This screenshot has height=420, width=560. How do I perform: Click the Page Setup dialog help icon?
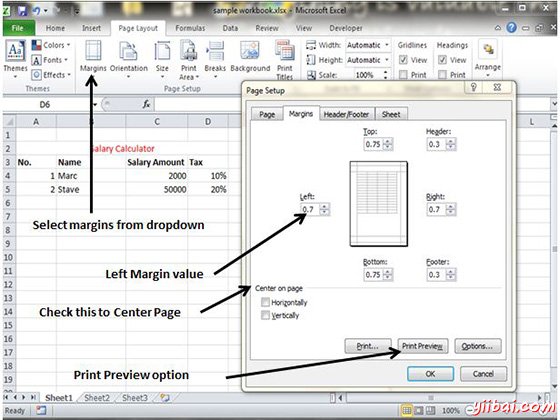pos(474,87)
